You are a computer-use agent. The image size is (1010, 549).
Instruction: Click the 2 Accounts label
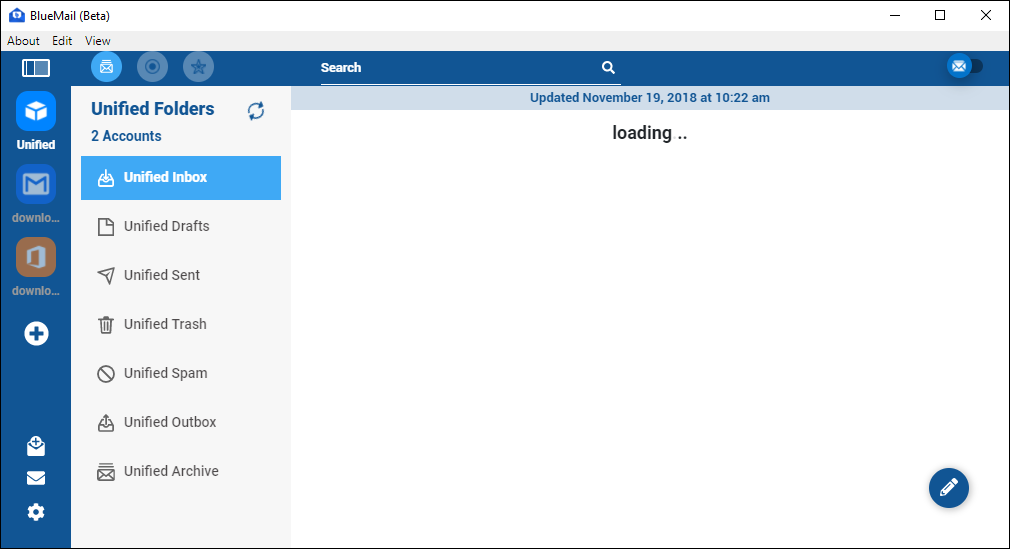(126, 136)
